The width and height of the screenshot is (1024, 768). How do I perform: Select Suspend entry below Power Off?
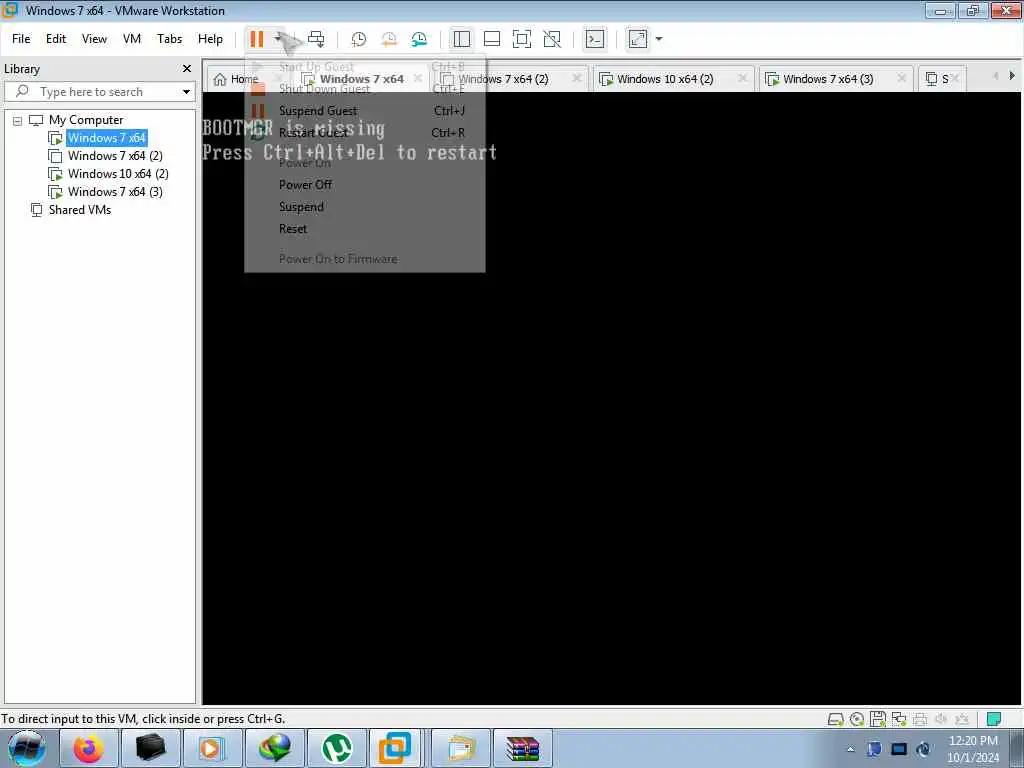(364, 207)
